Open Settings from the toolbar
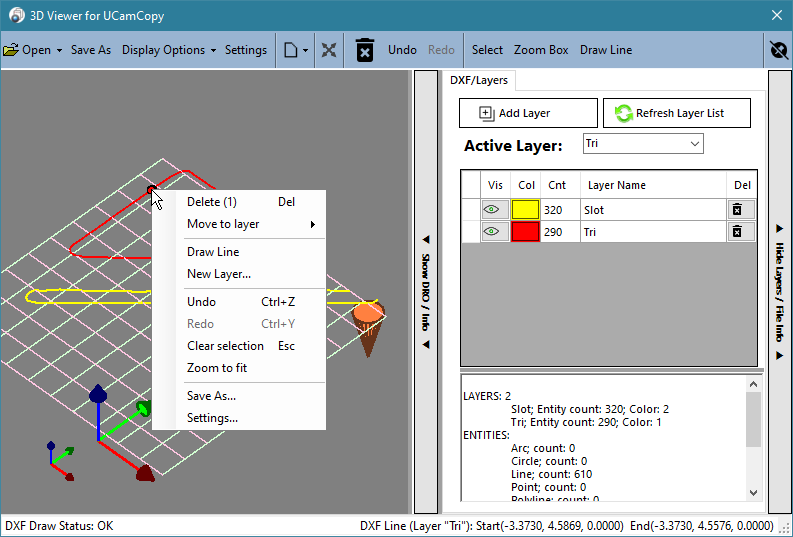 pyautogui.click(x=246, y=50)
